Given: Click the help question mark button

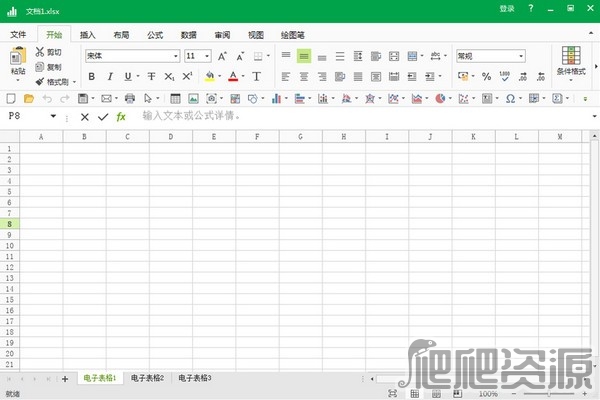Looking at the screenshot, I should click(x=531, y=8).
